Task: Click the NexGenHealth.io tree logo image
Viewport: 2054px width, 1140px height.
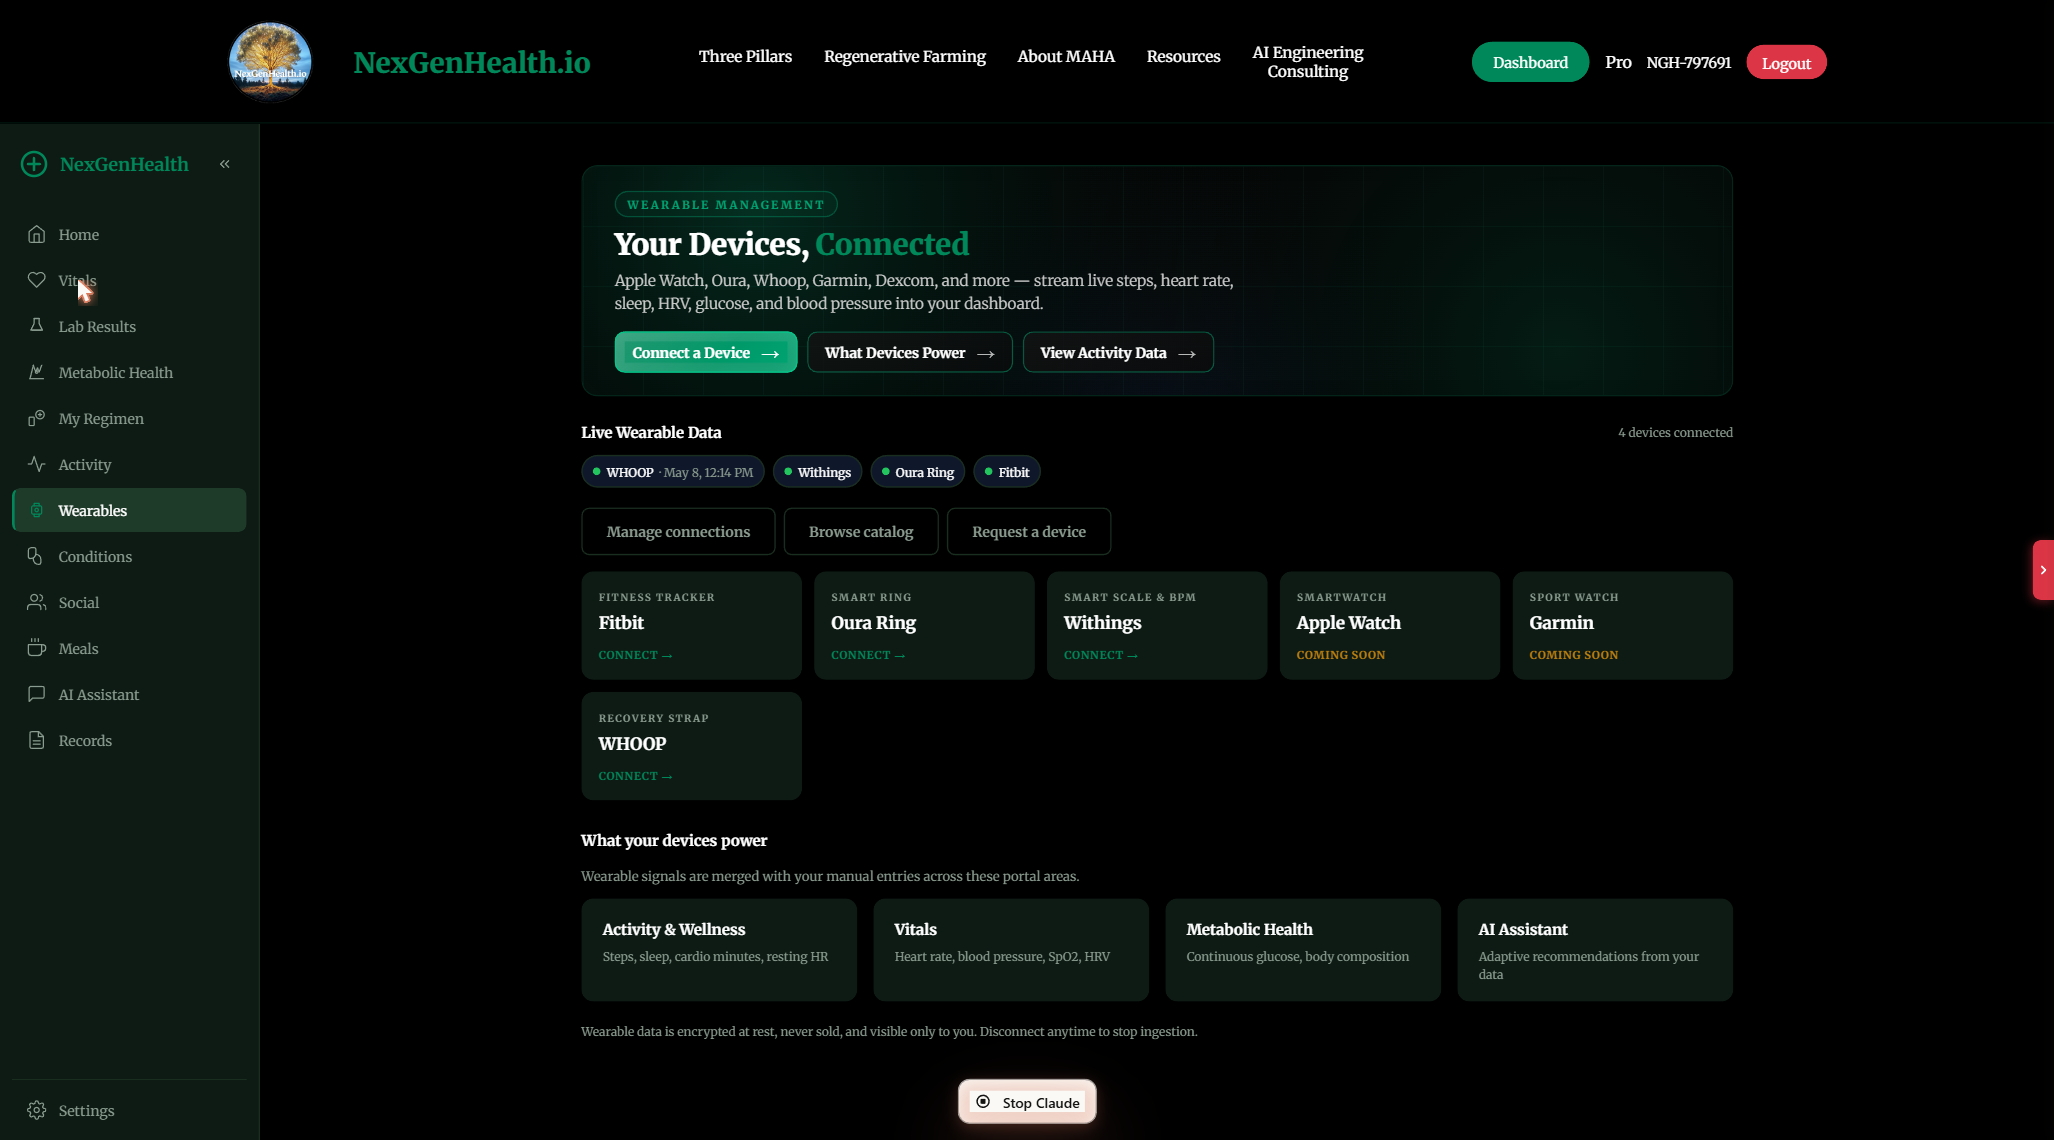Action: point(270,62)
